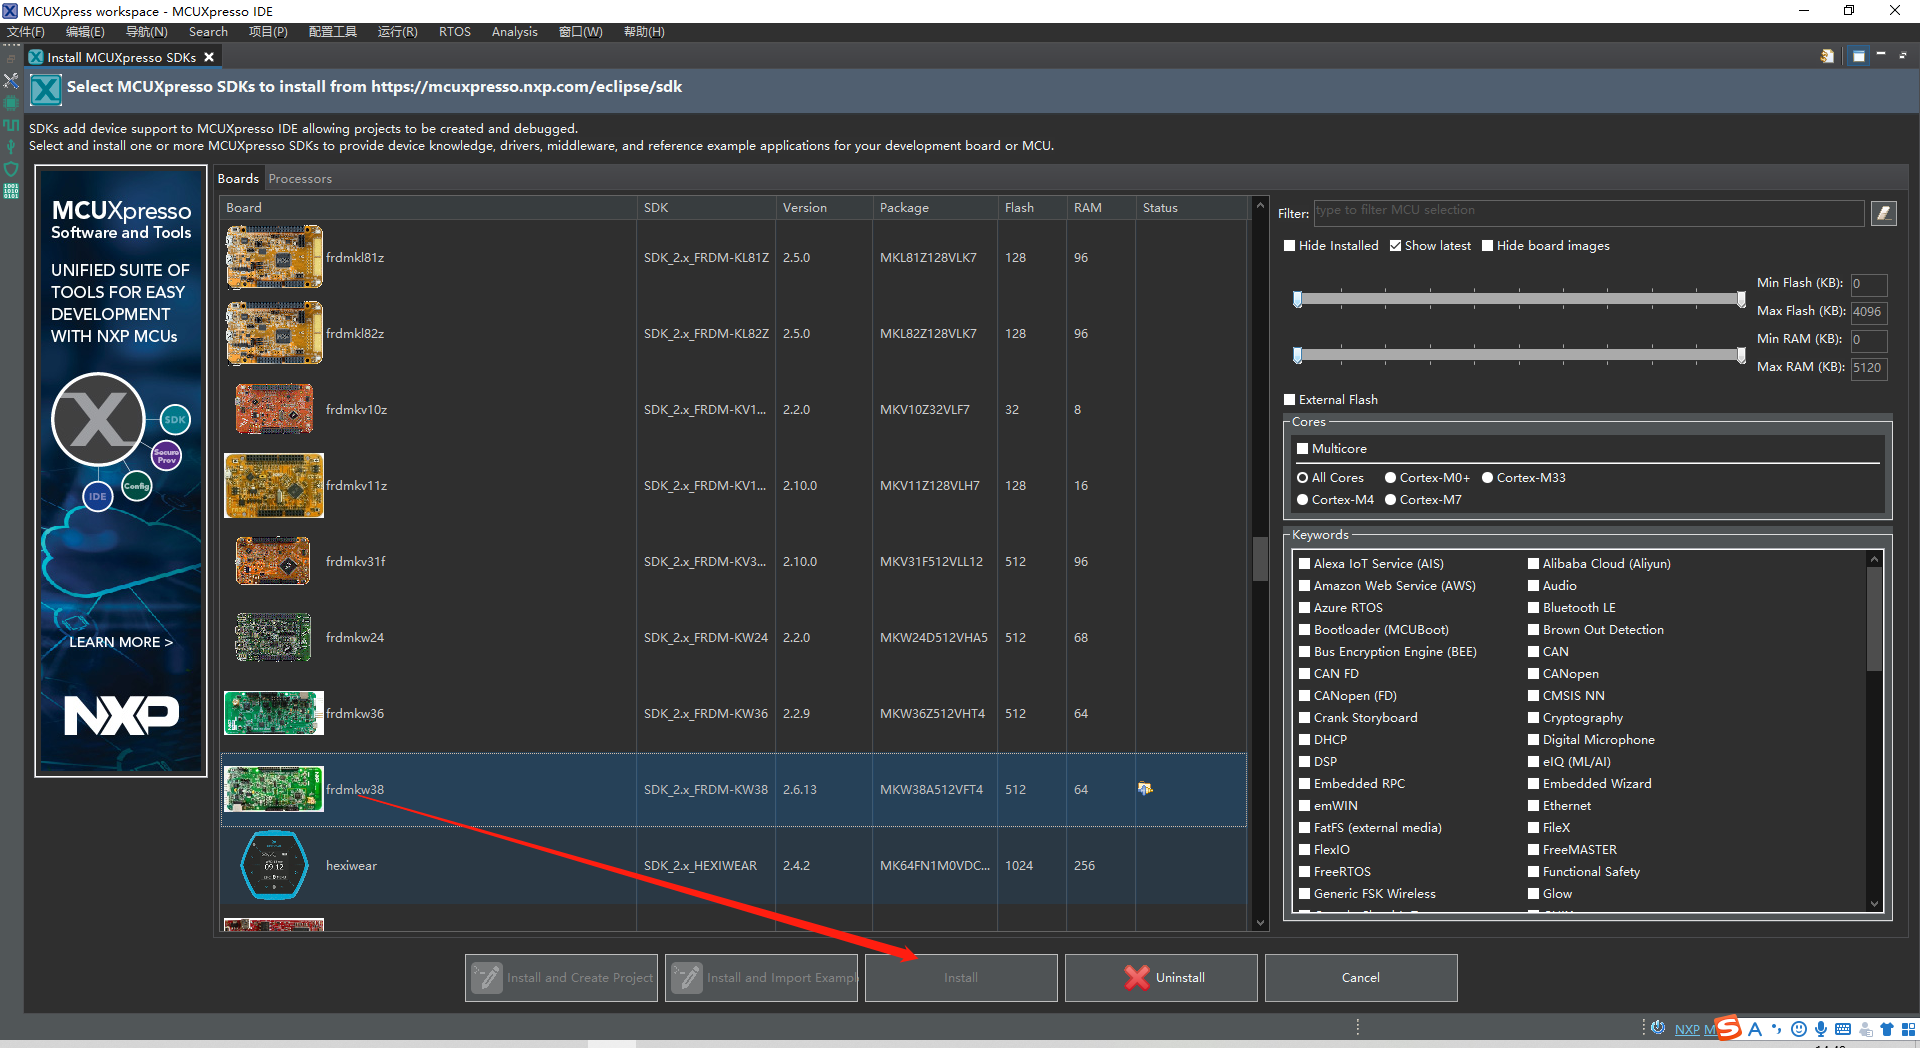This screenshot has width=1920, height=1048.
Task: Click the Uninstall button
Action: coord(1161,978)
